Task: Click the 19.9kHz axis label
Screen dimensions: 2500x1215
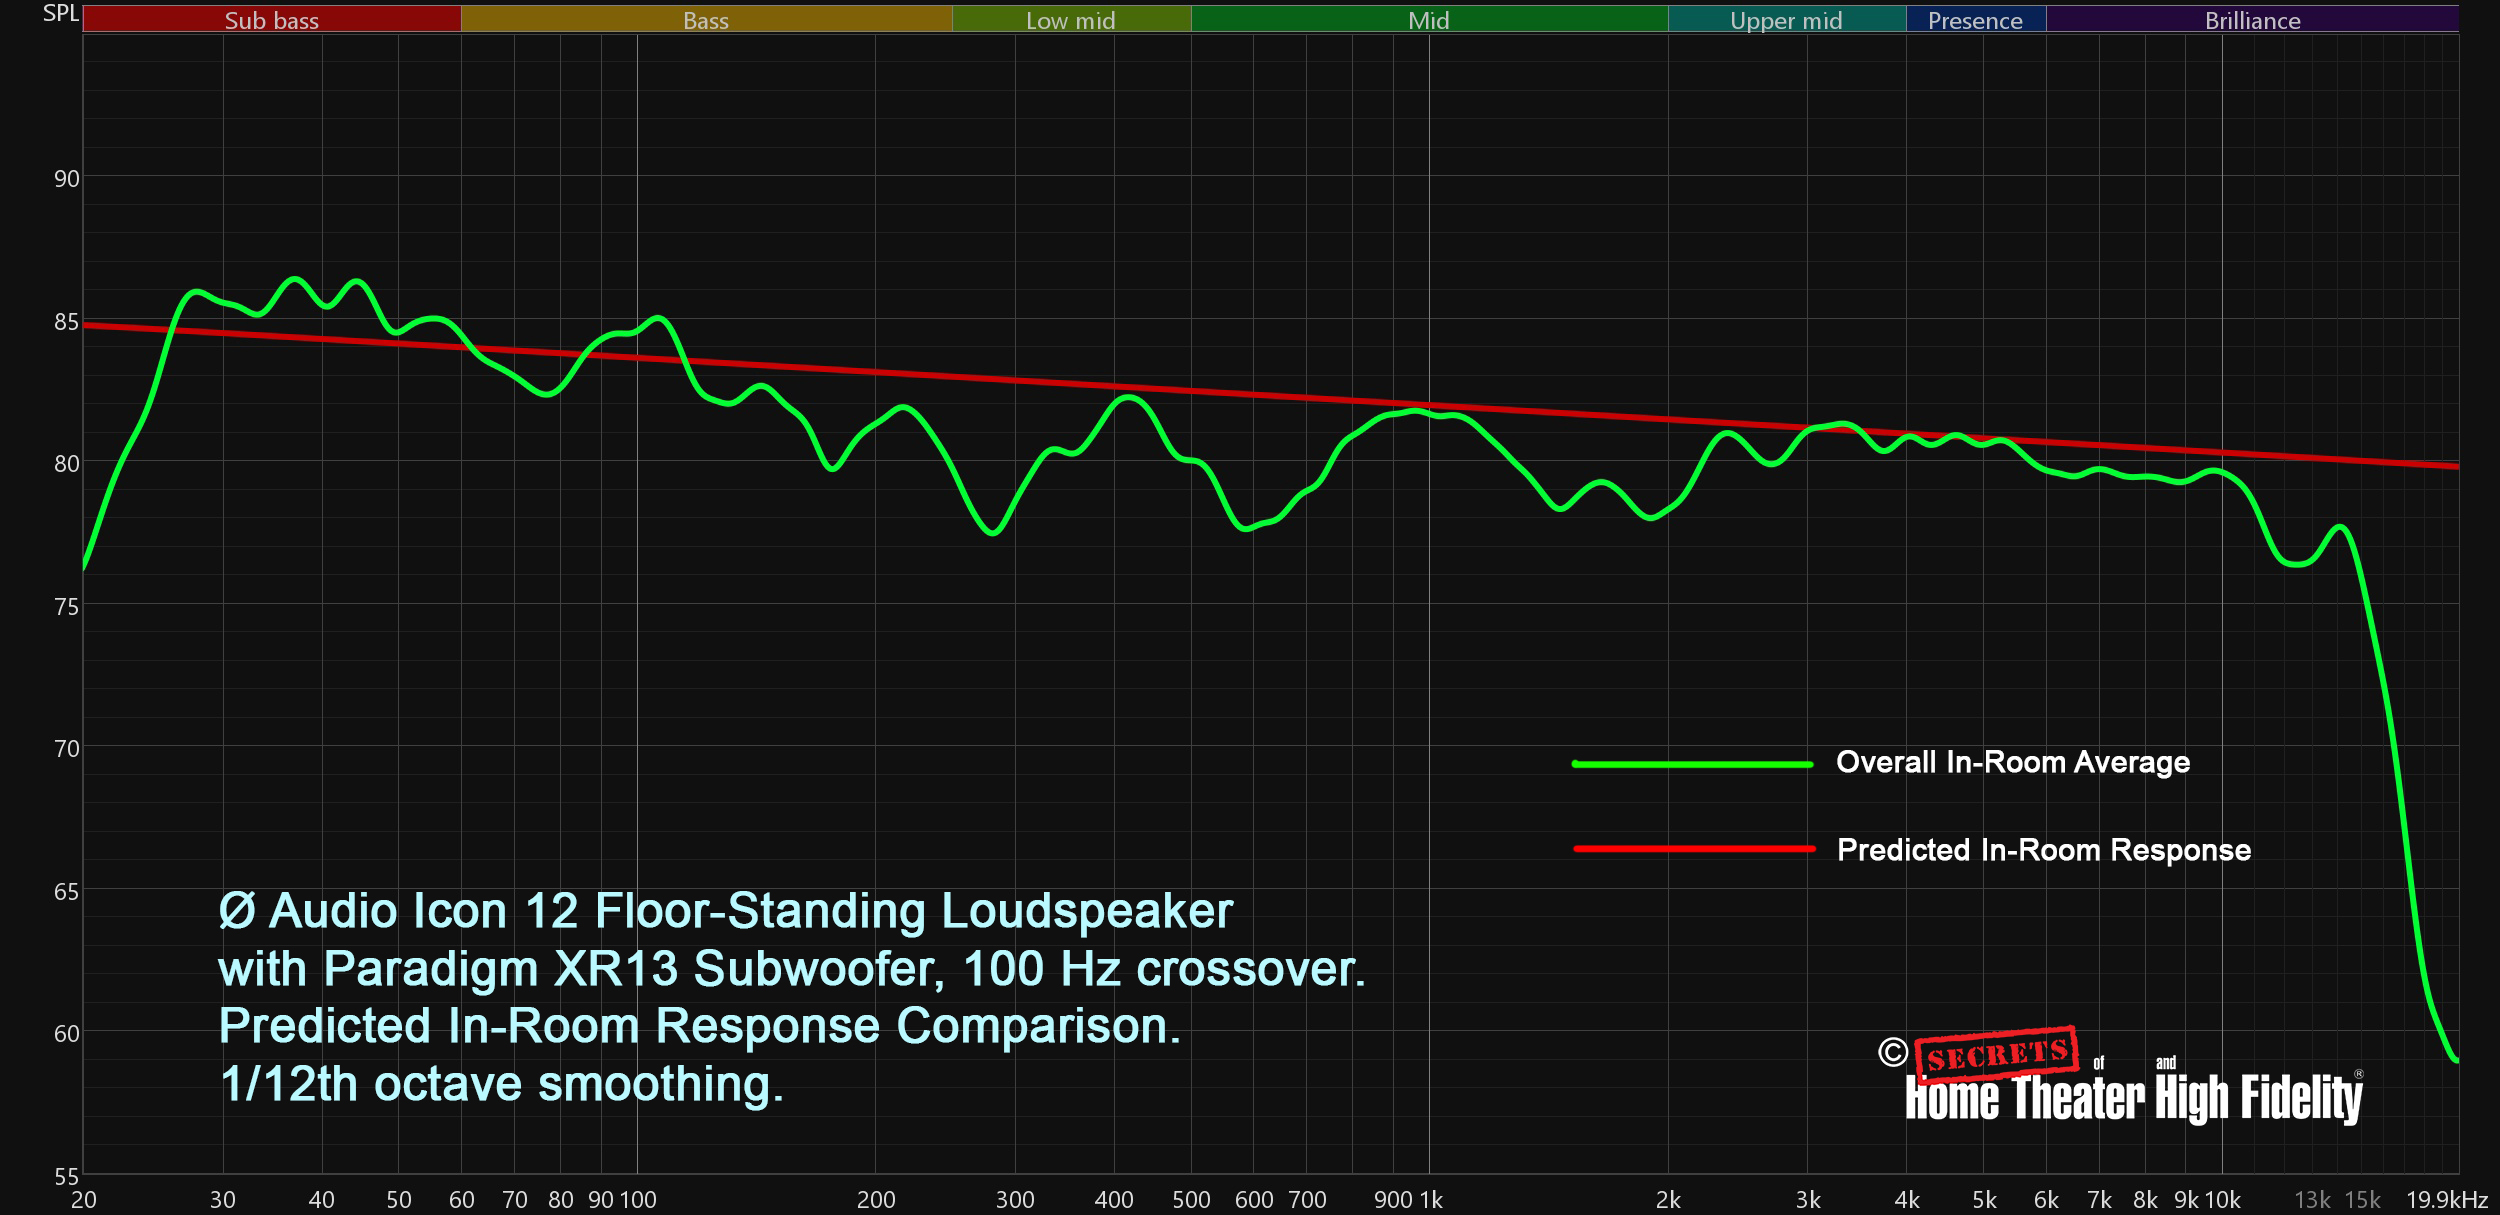Action: tap(2446, 1200)
